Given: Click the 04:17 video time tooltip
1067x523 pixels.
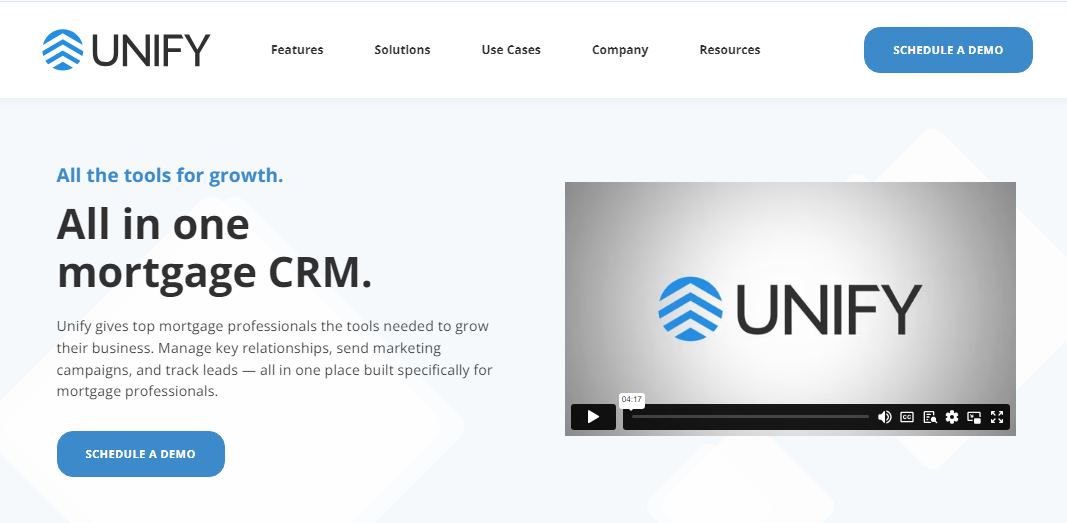Looking at the screenshot, I should 631,400.
